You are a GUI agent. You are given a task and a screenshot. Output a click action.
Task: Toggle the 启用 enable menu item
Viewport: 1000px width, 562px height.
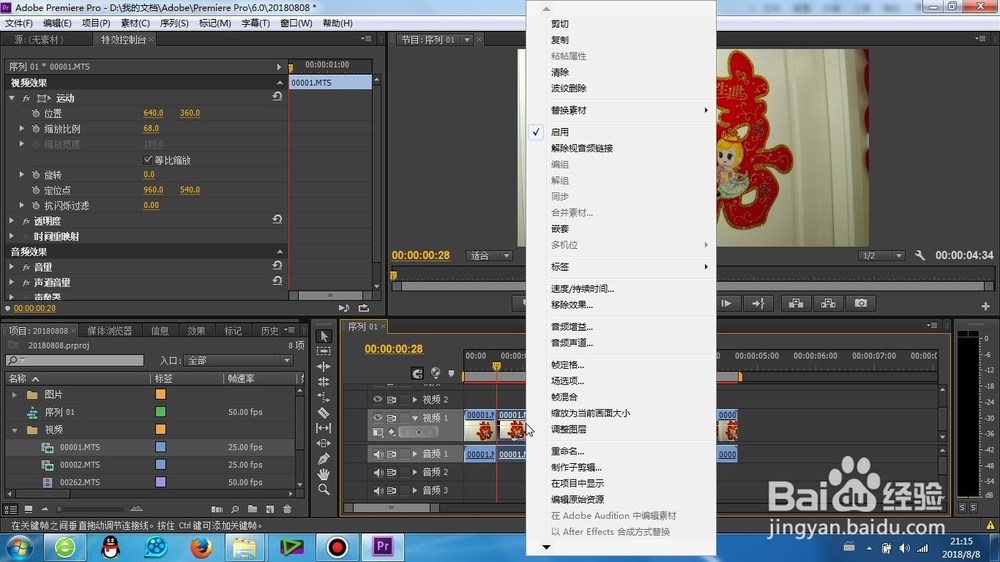click(560, 132)
